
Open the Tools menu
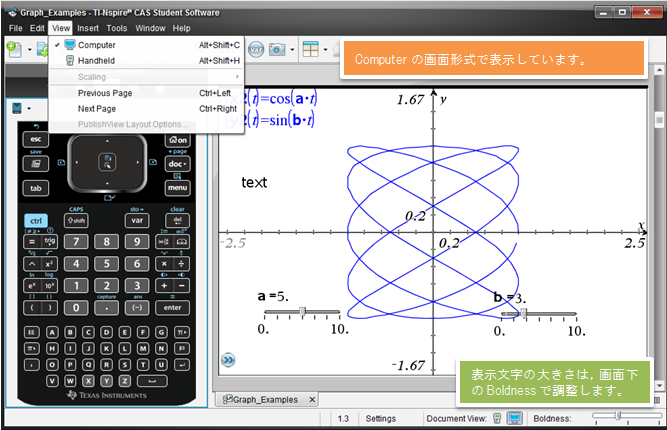117,28
